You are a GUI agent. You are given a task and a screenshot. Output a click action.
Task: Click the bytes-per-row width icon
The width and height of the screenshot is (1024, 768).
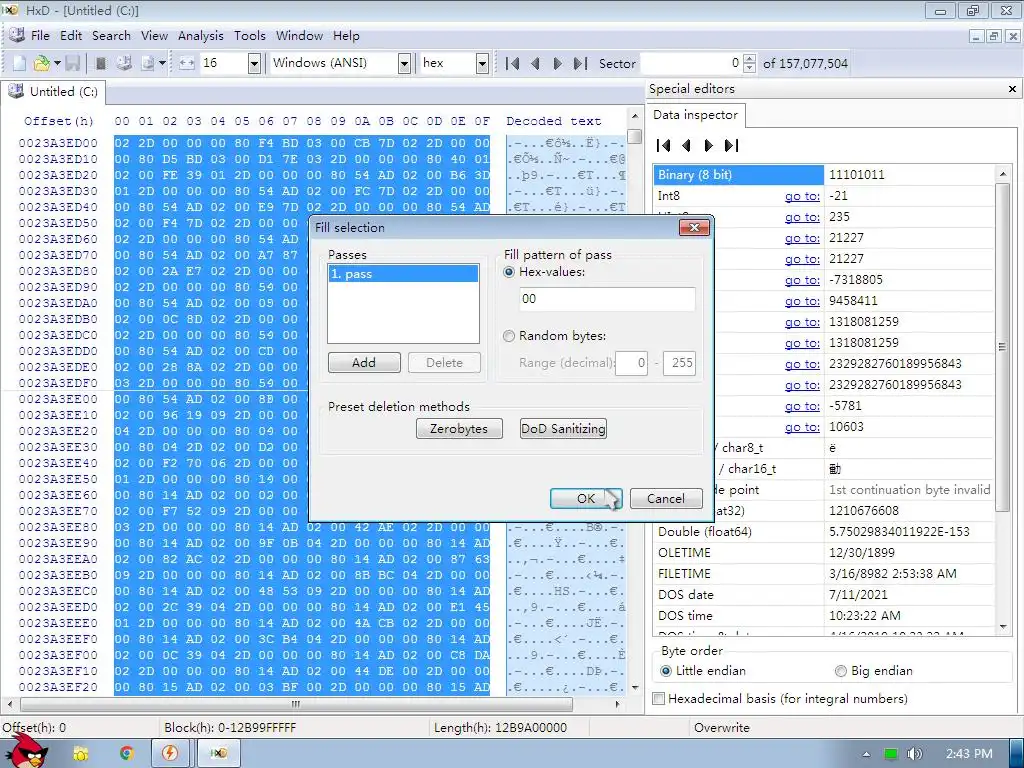pos(187,63)
